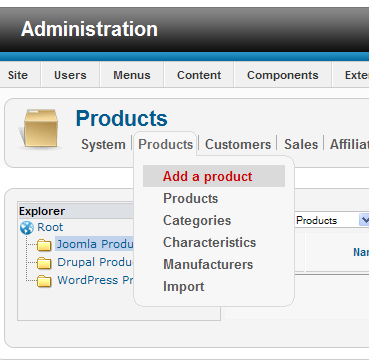Click the Joomla Products folder icon
Image resolution: width=369 pixels, height=364 pixels.
click(44, 245)
